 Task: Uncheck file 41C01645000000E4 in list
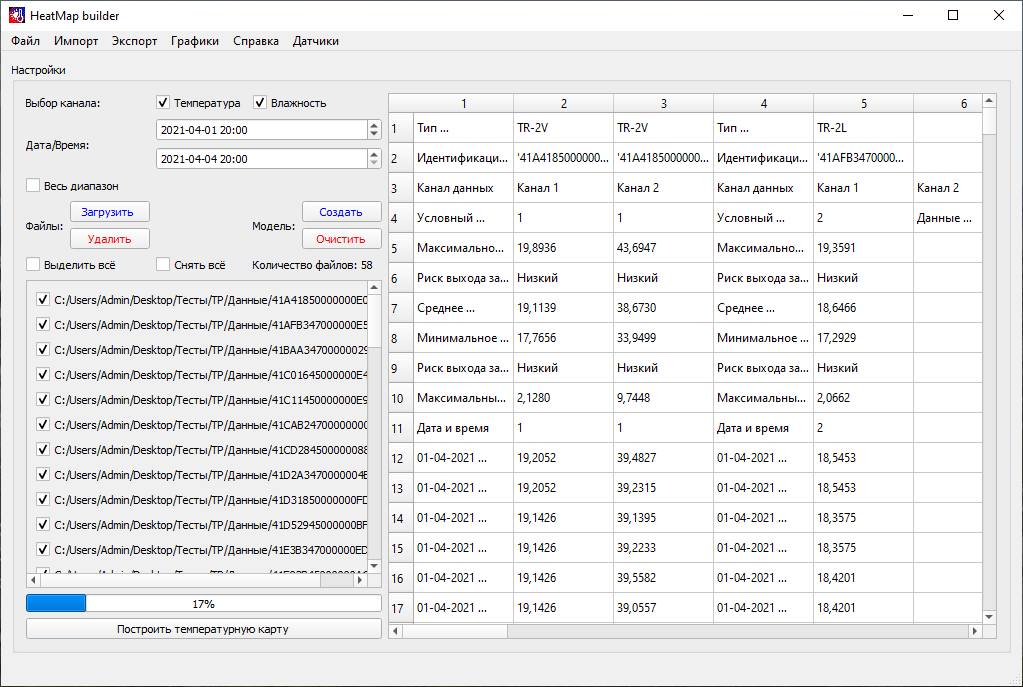point(43,374)
